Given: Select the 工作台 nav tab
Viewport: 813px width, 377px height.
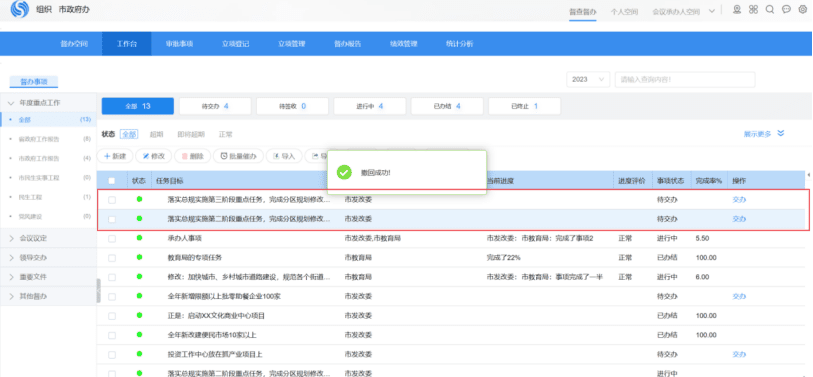Looking at the screenshot, I should click(127, 44).
